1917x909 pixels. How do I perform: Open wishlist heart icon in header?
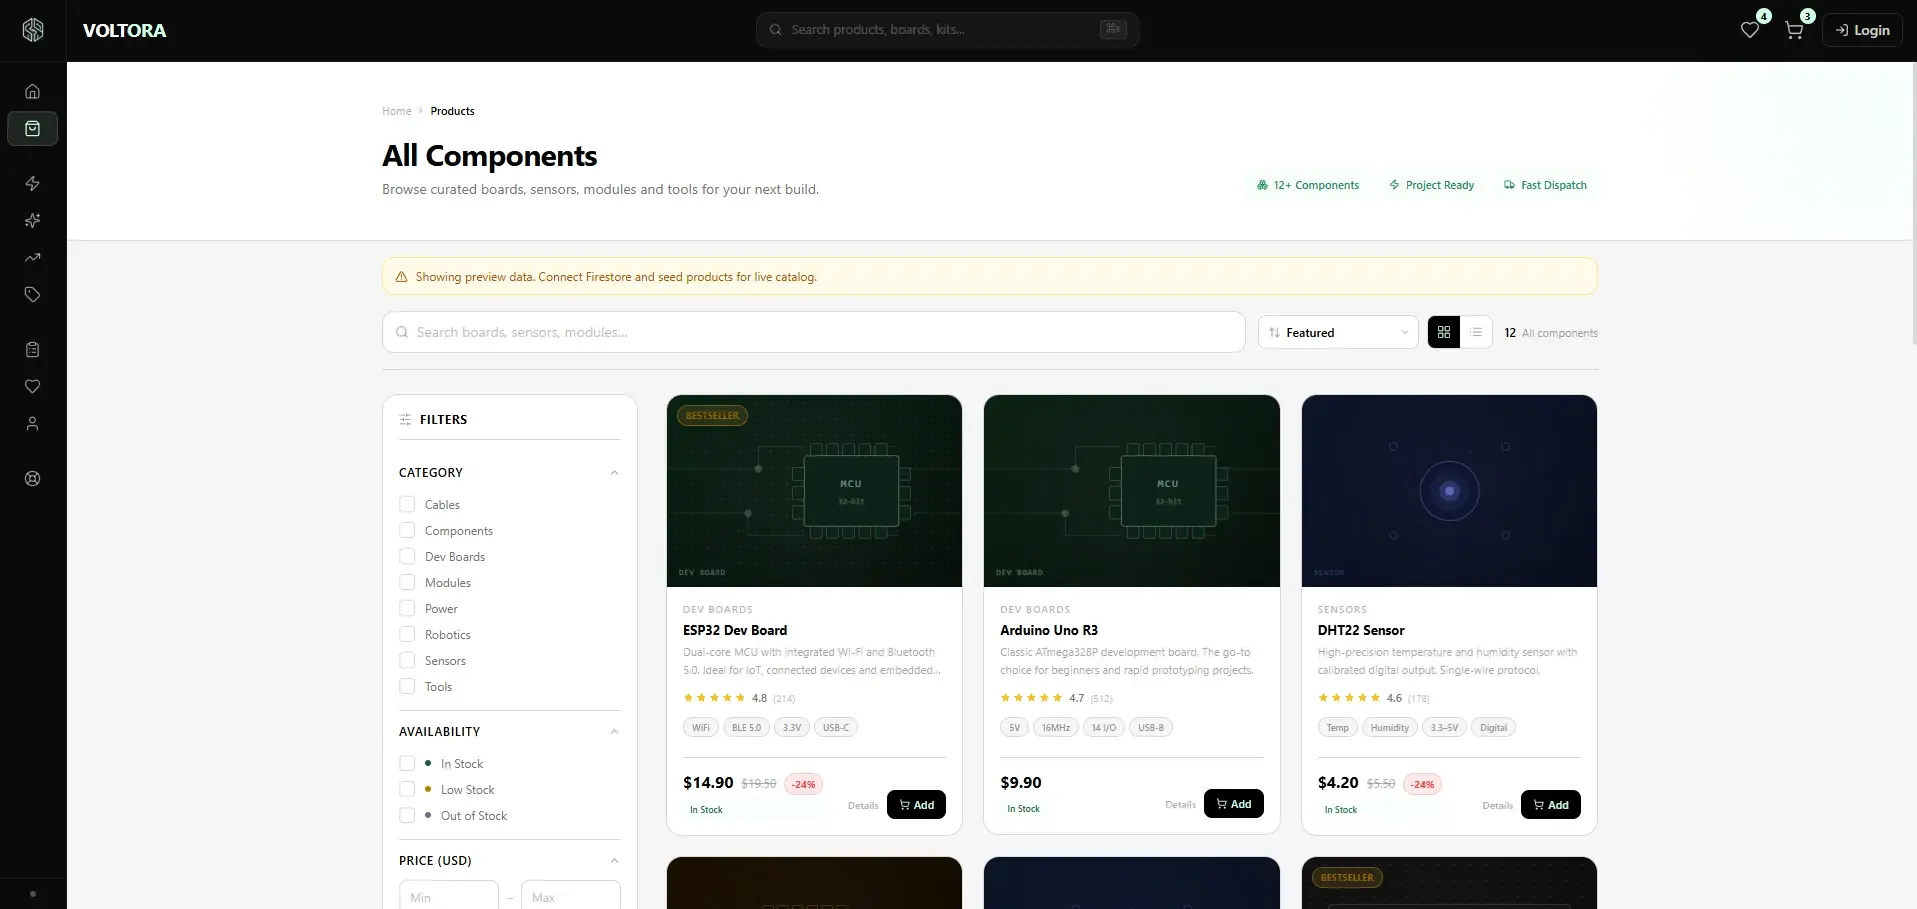[x=1750, y=30]
